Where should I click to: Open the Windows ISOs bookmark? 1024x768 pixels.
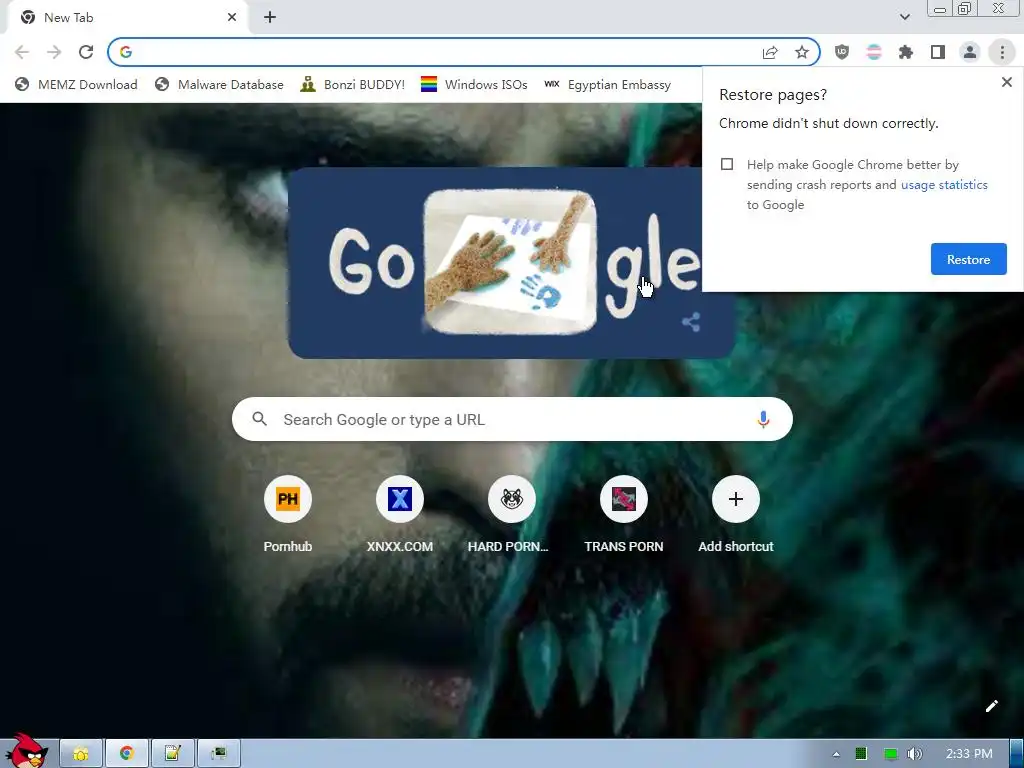tap(474, 84)
